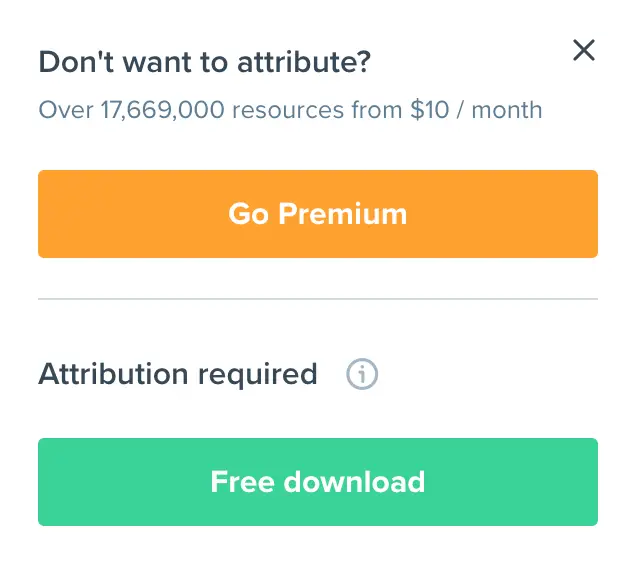Click the "Over" subtitle text beginning
The height and width of the screenshot is (564, 636).
[x=66, y=110]
